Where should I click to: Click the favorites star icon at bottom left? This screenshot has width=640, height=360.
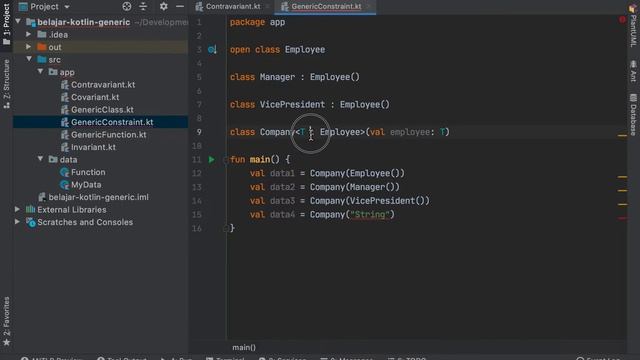[6, 342]
